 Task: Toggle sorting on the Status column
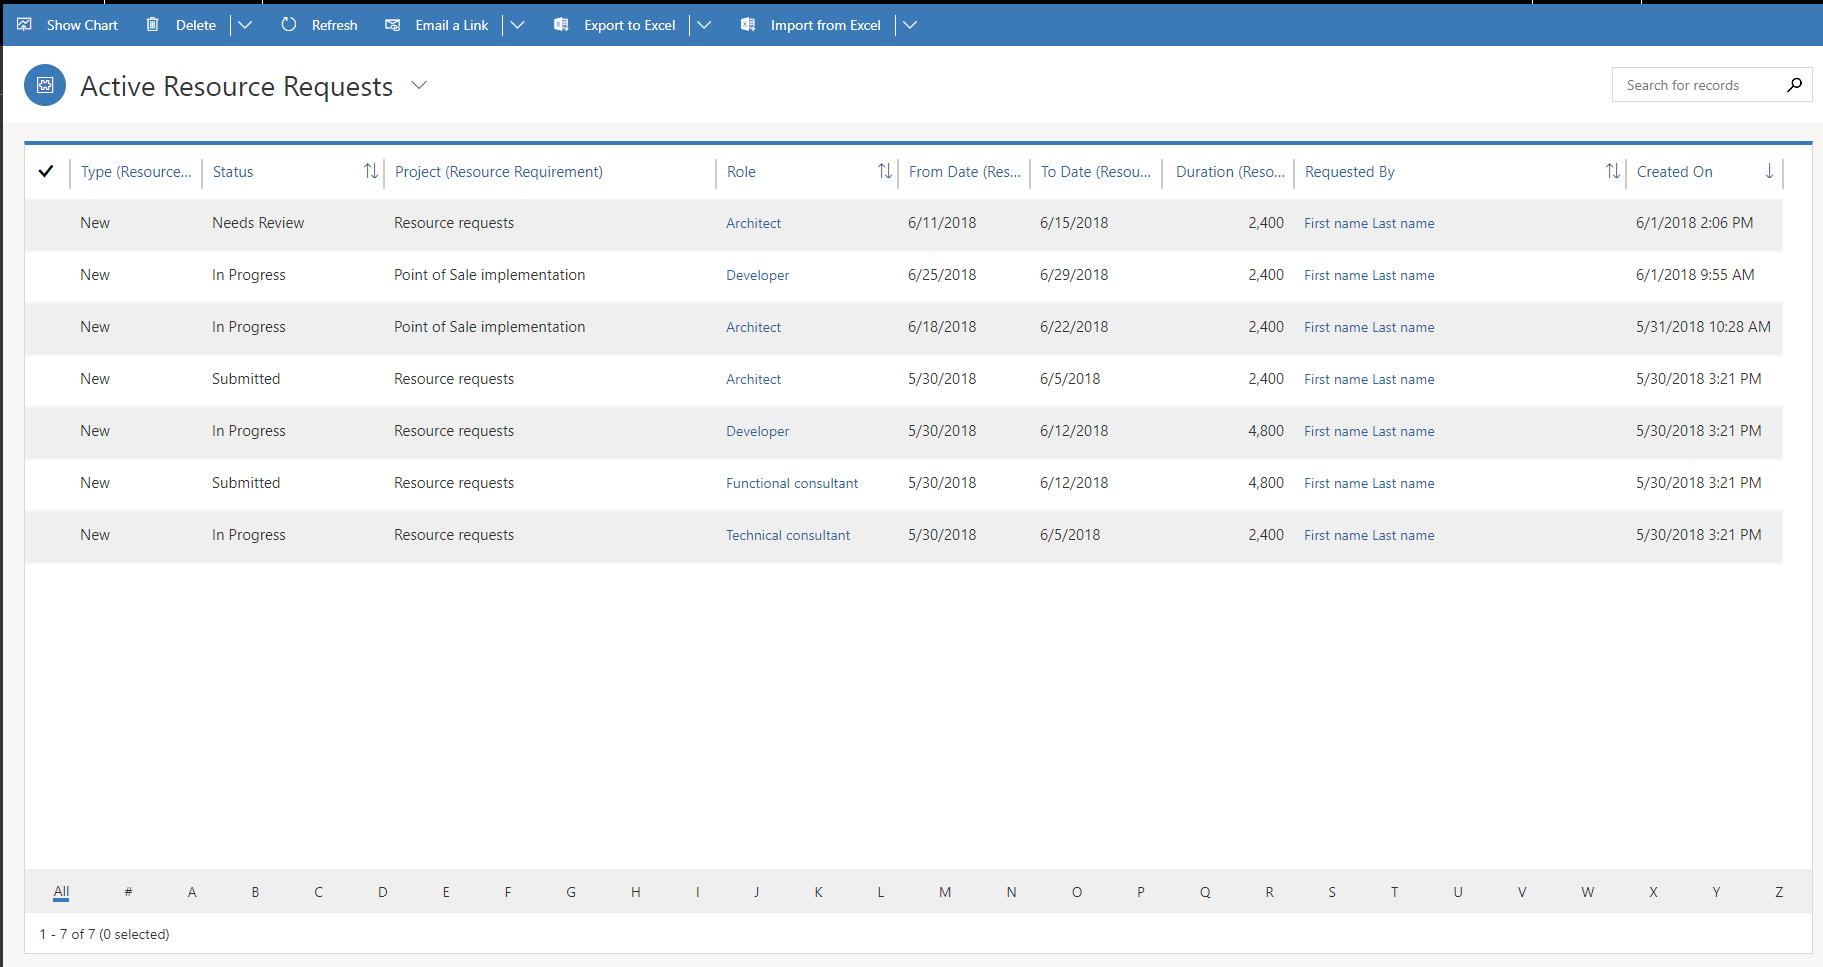(371, 171)
